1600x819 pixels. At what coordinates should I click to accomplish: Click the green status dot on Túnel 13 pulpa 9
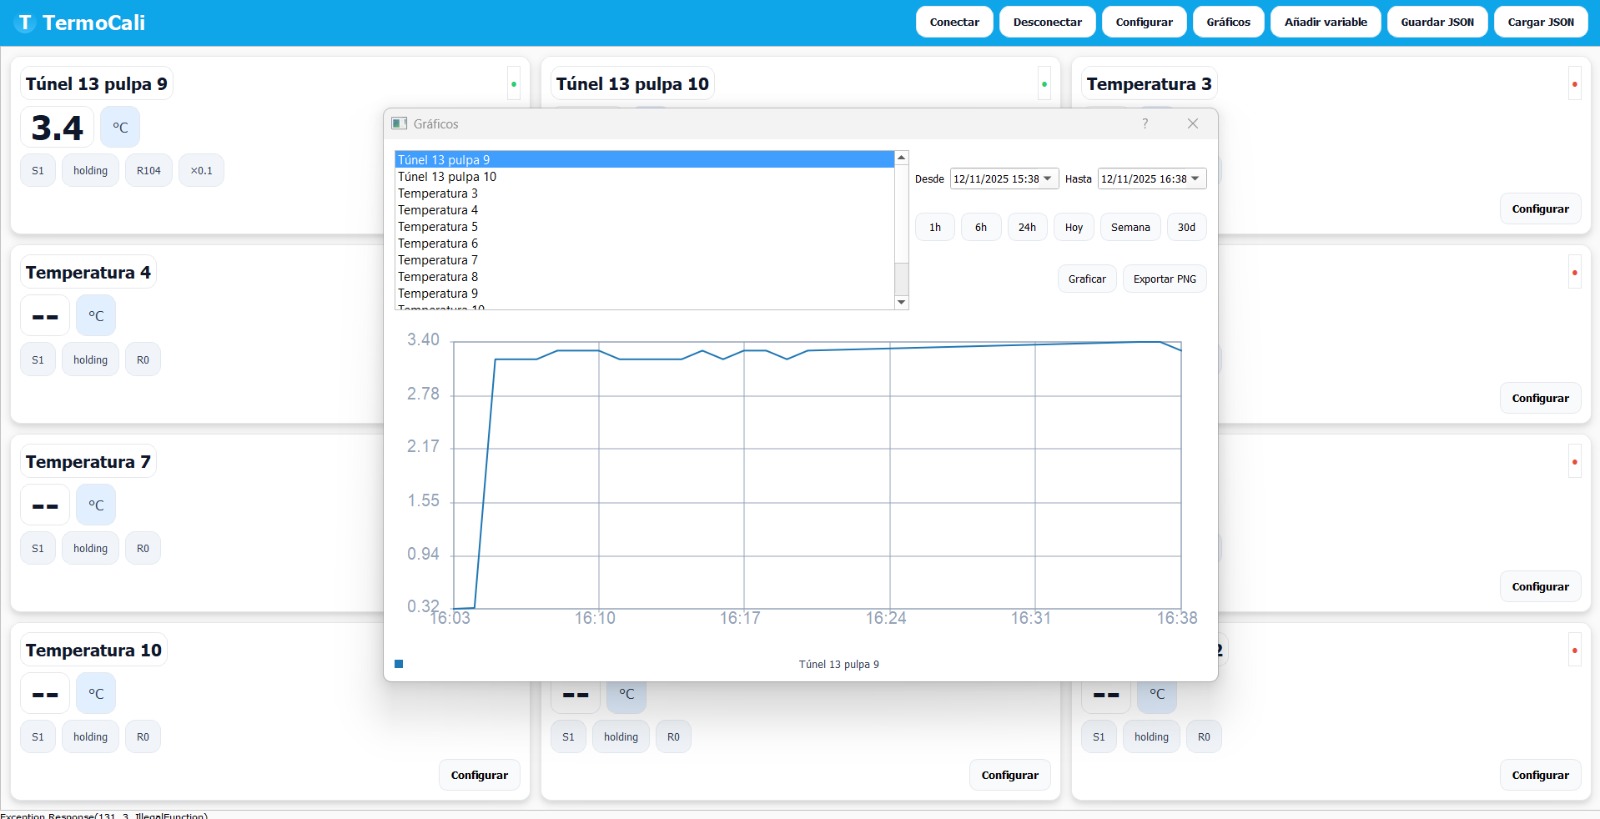point(514,84)
